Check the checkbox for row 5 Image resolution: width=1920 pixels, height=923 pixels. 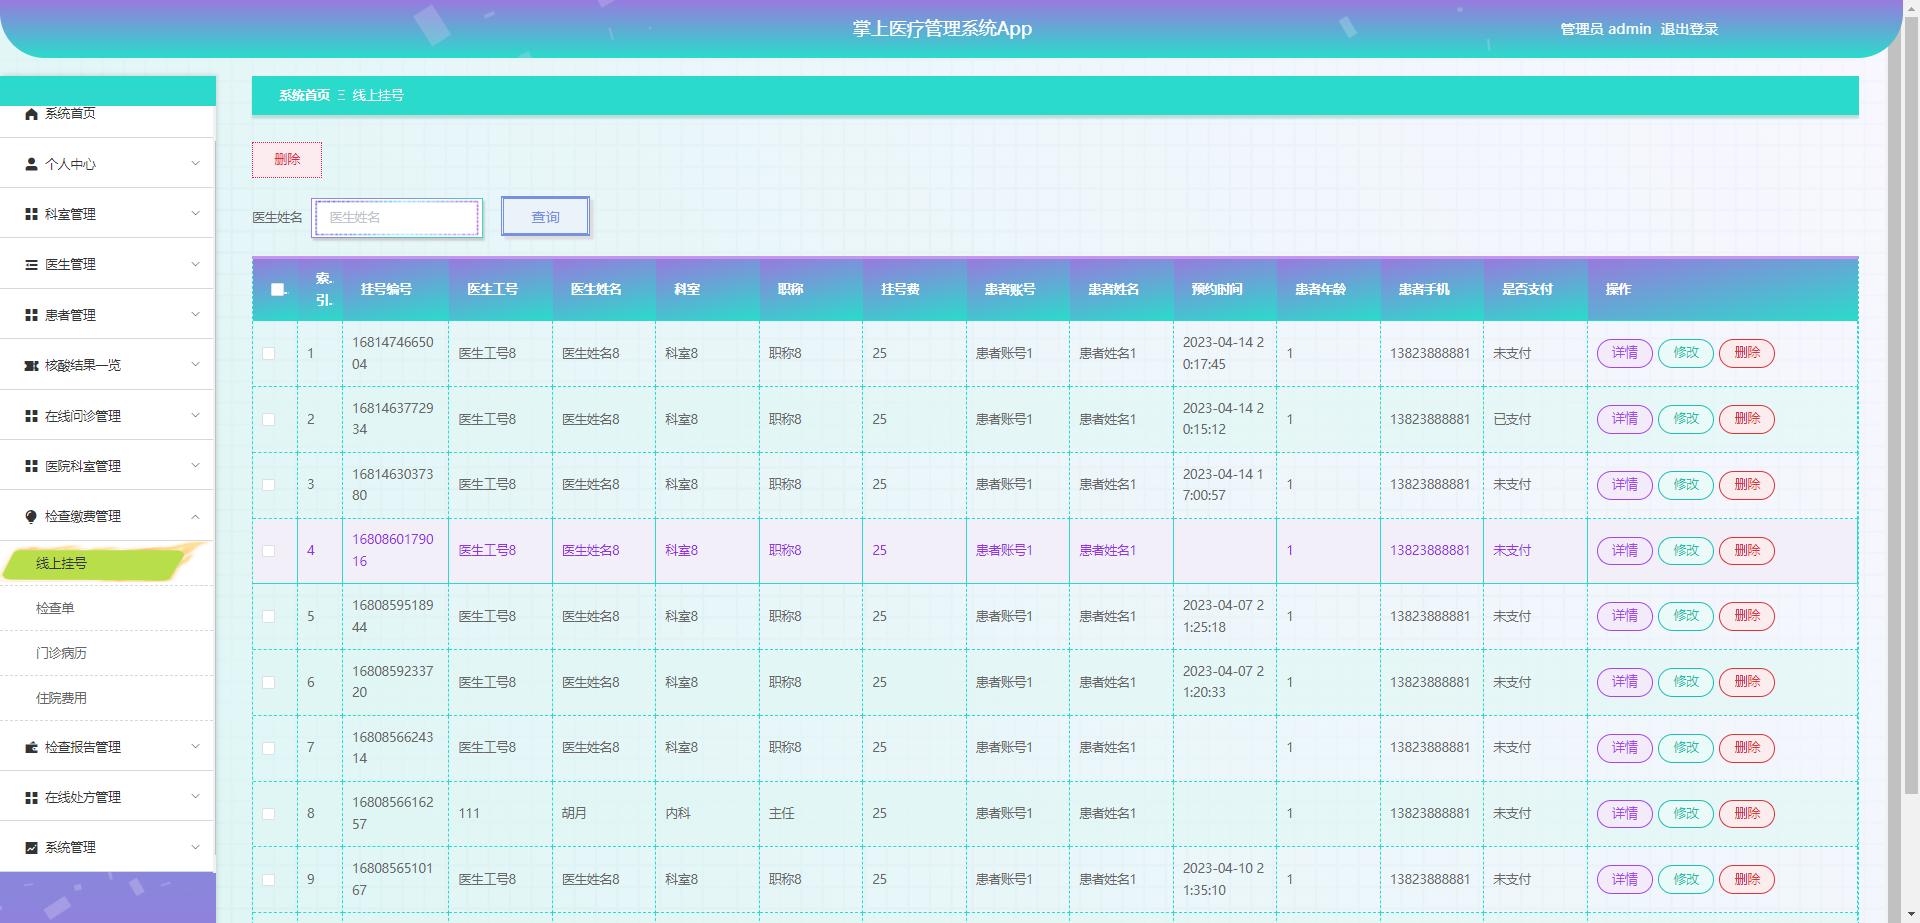tap(269, 617)
